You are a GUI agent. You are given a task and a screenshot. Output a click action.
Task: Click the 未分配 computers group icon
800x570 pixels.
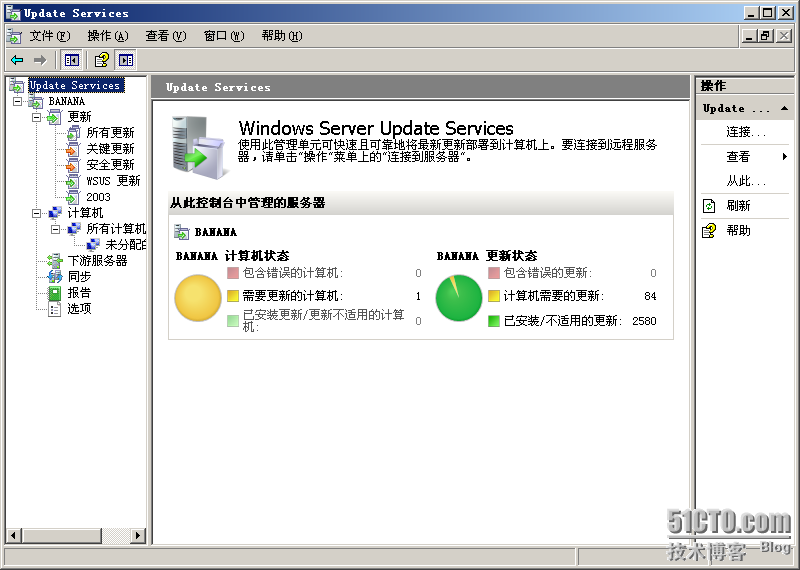(93, 245)
